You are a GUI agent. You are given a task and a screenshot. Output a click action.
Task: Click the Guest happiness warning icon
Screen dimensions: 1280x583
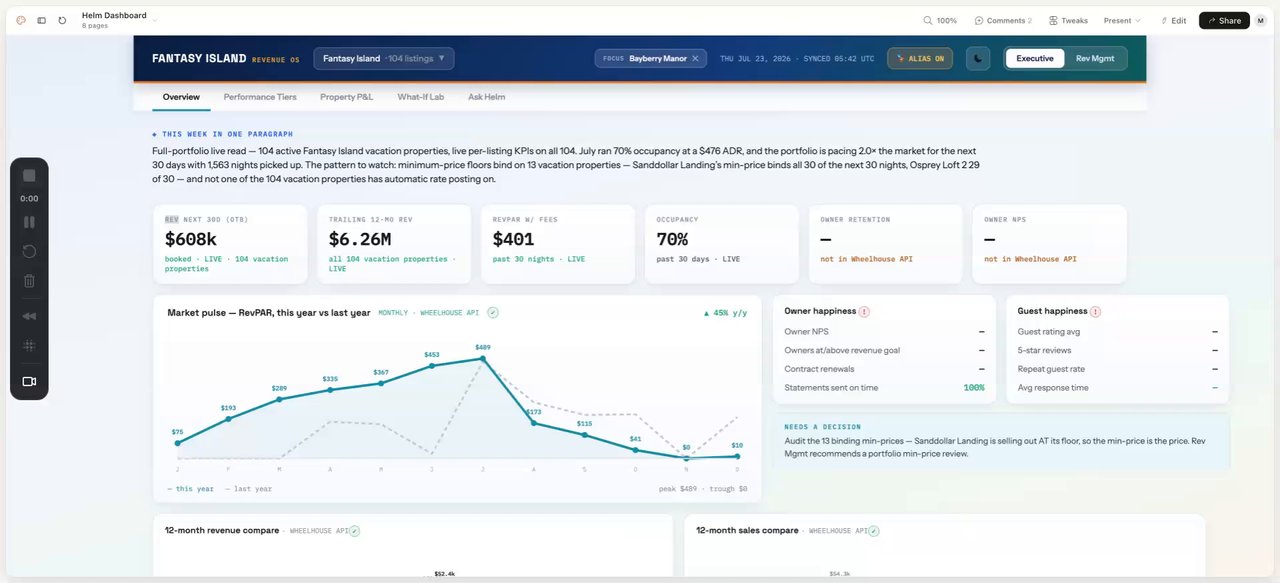(1095, 312)
